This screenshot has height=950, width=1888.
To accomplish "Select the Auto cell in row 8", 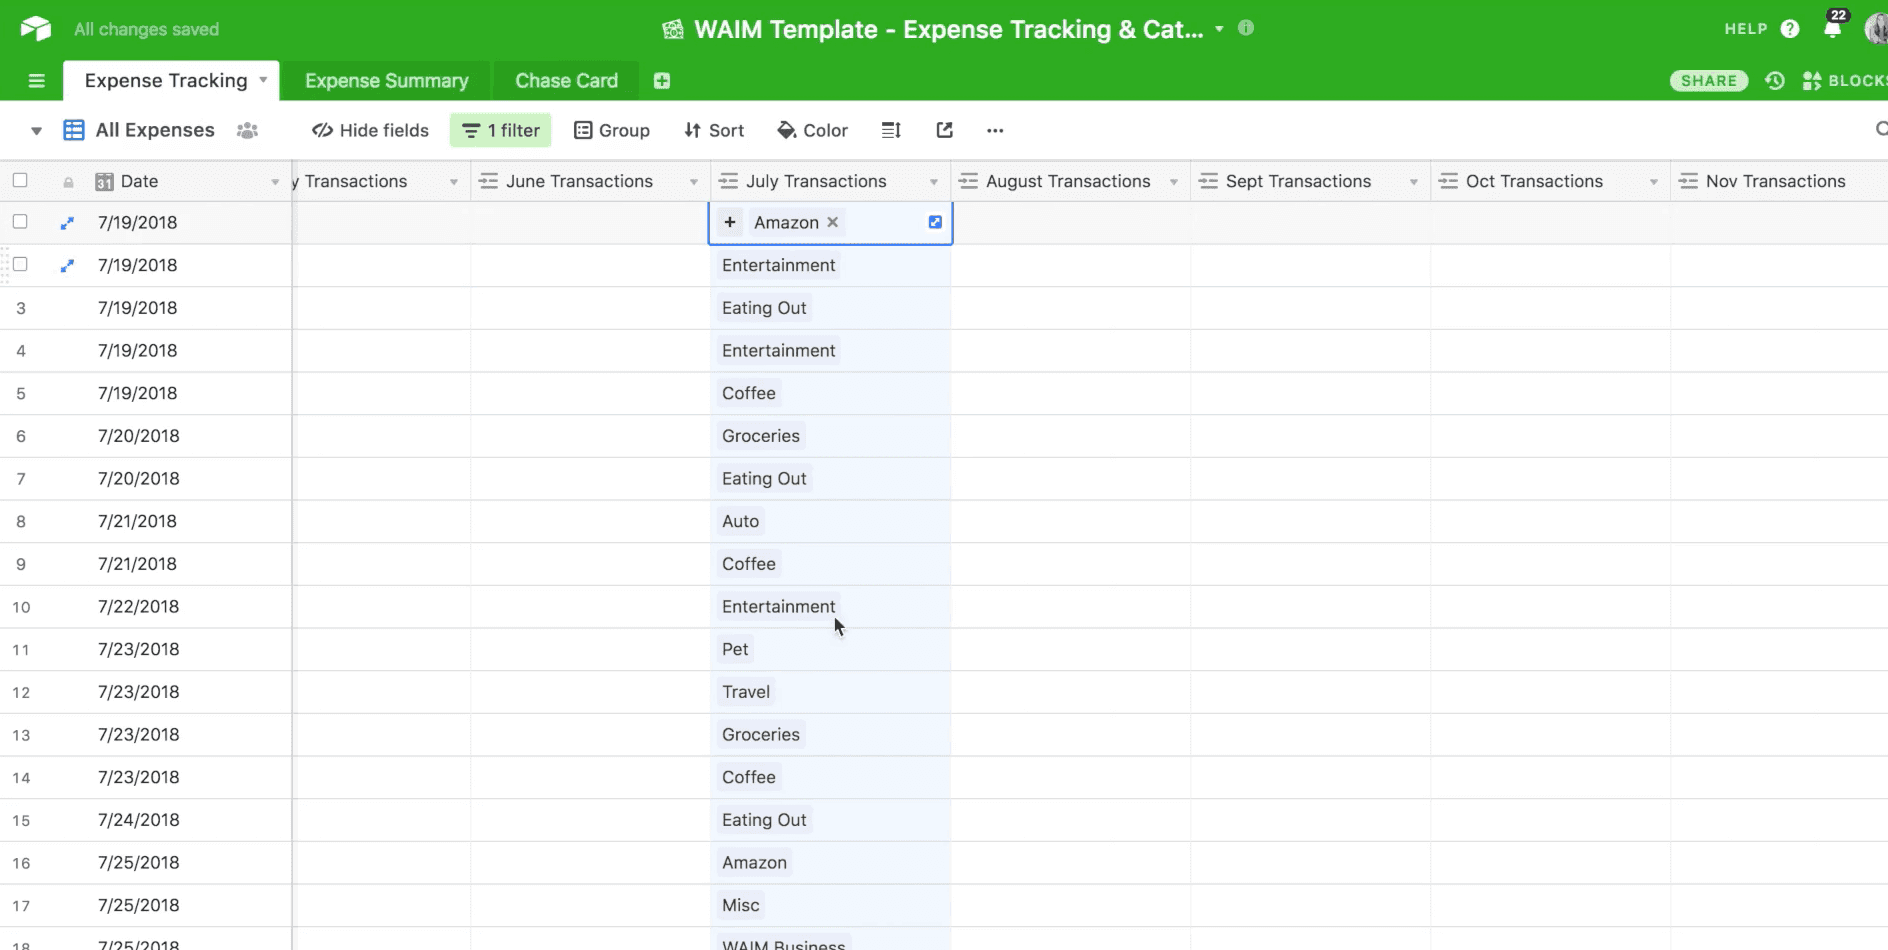I will pos(830,521).
